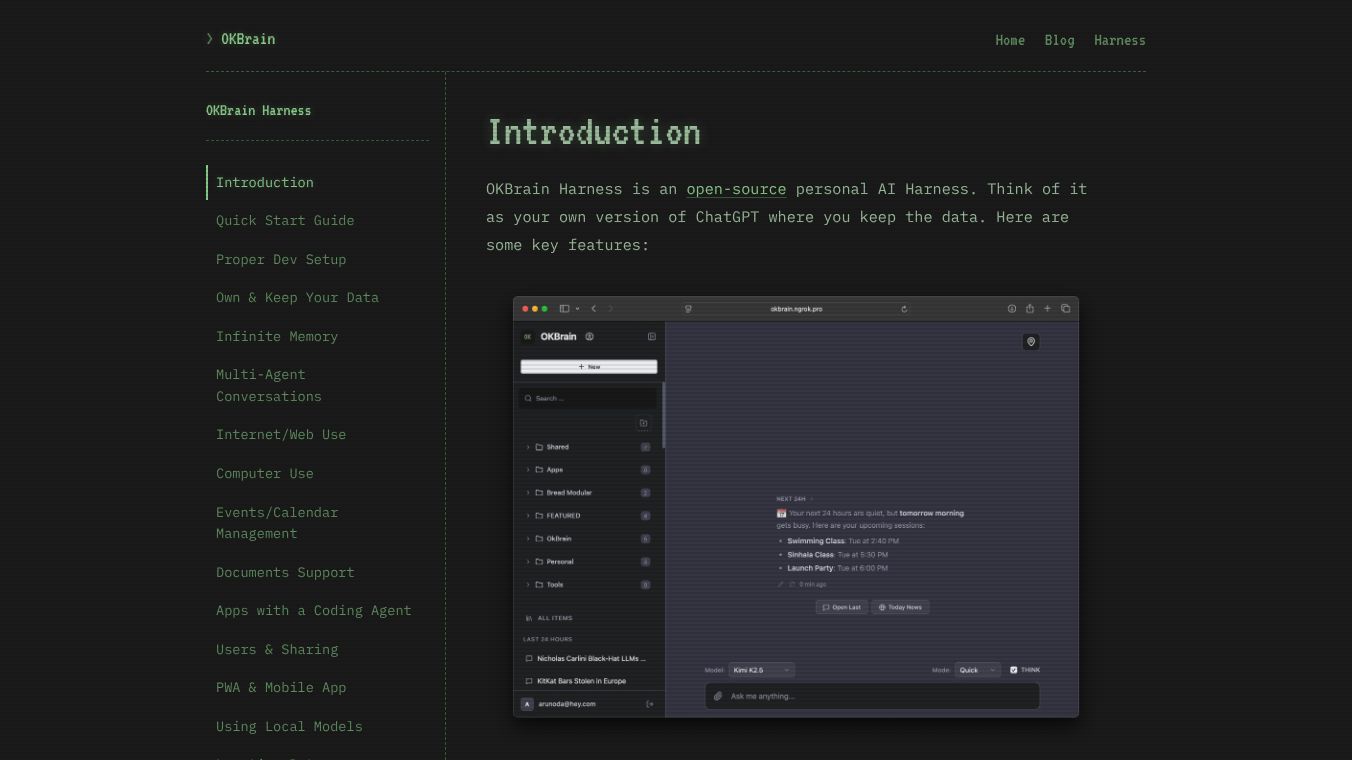Viewport: 1352px width, 760px height.
Task: Click the privacy shield icon by the address bar
Action: coord(688,309)
